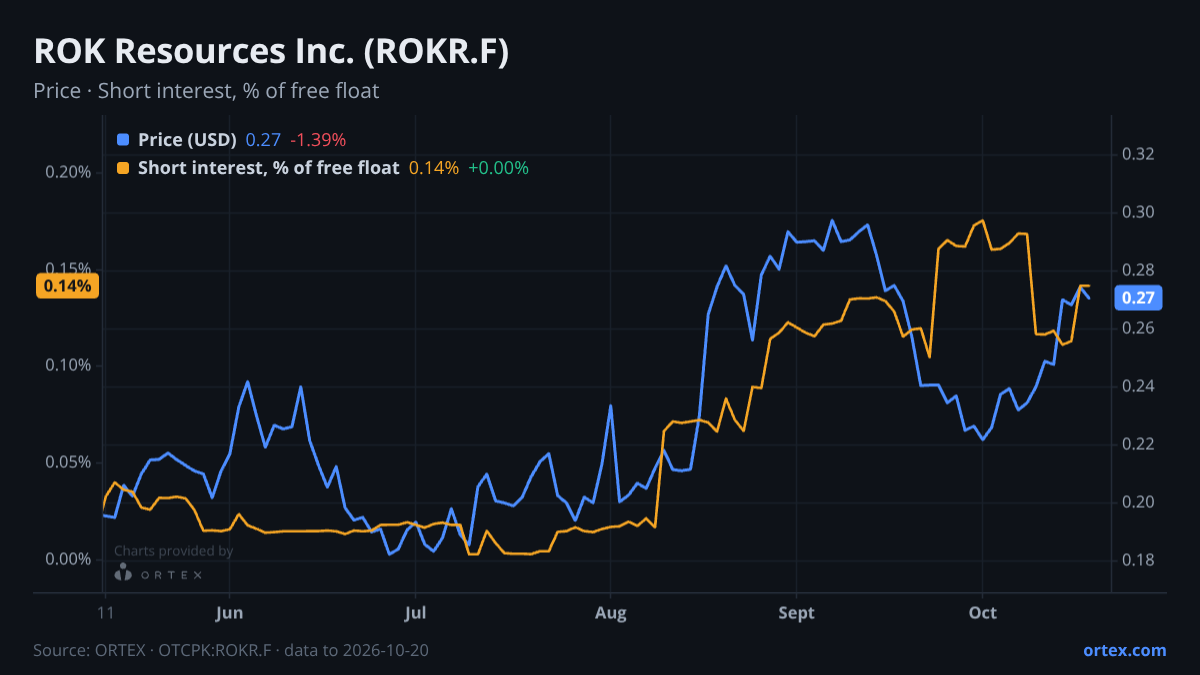Click the 0.18 right axis price label

[x=1139, y=560]
